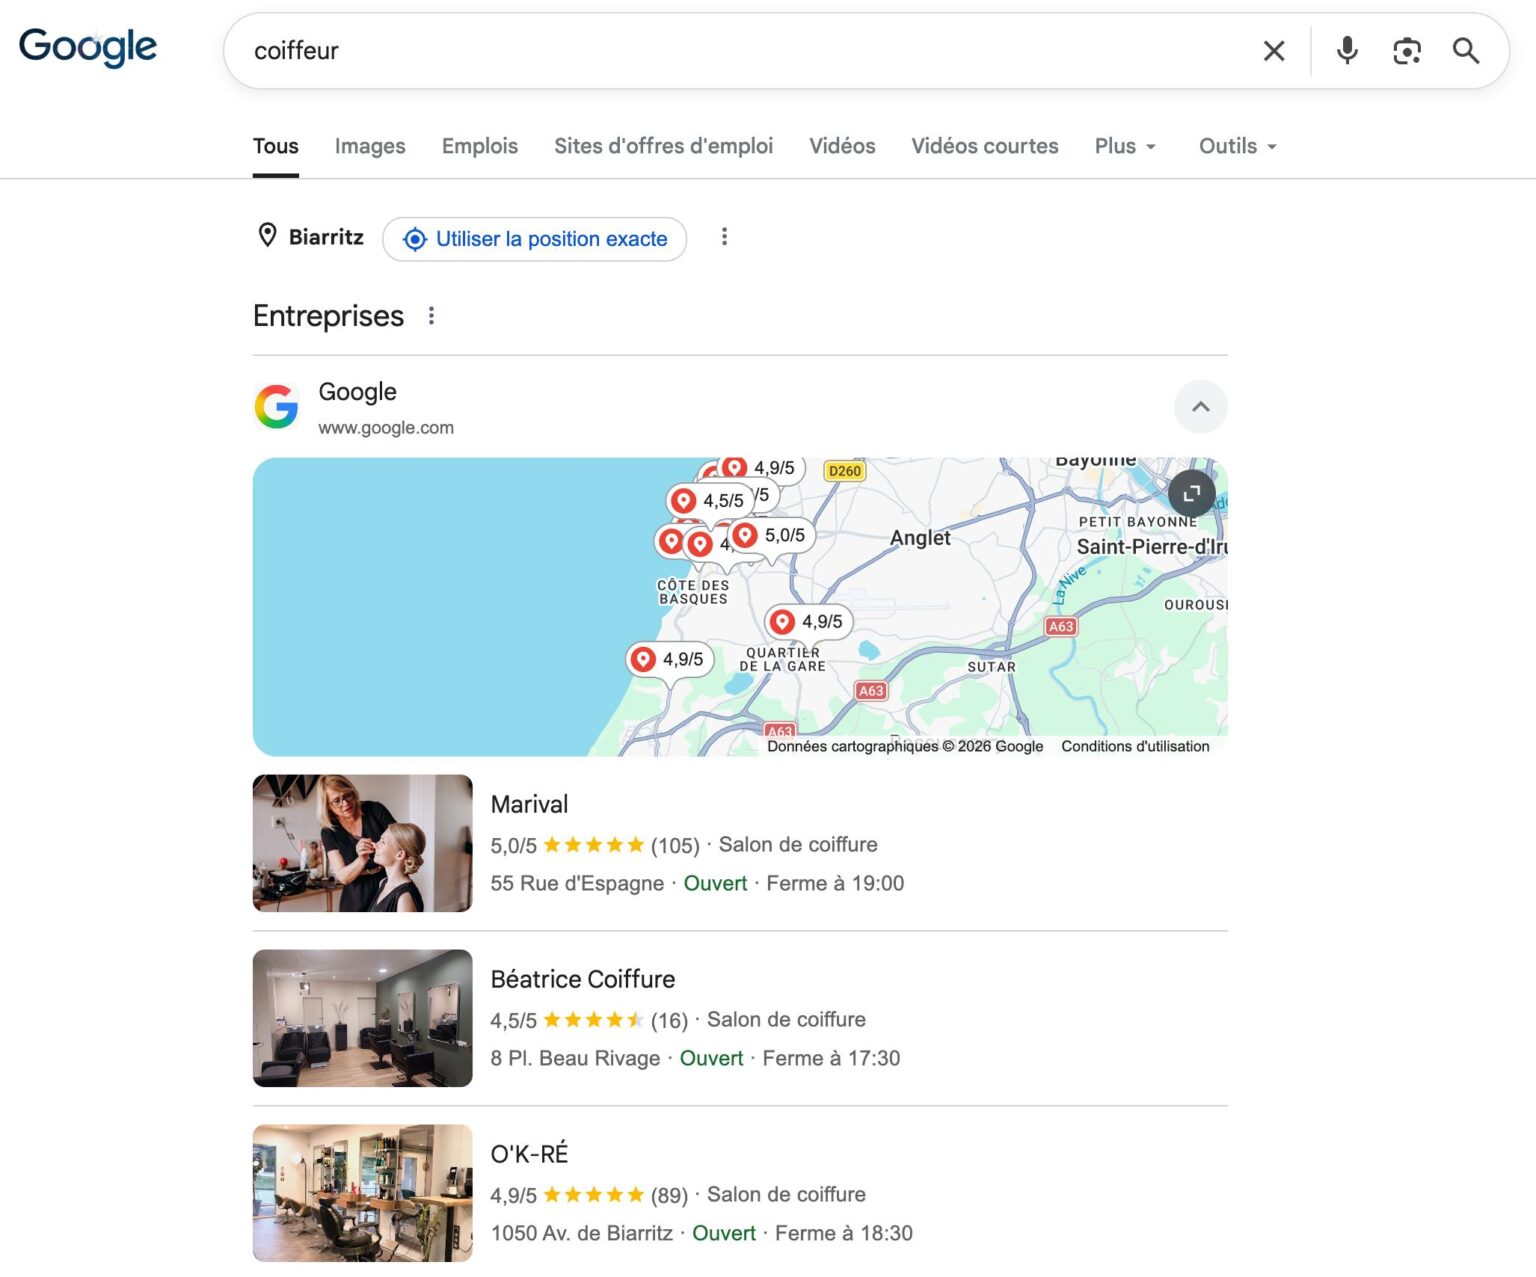
Task: Click the 4,9/5 pin on the coast
Action: click(x=669, y=659)
